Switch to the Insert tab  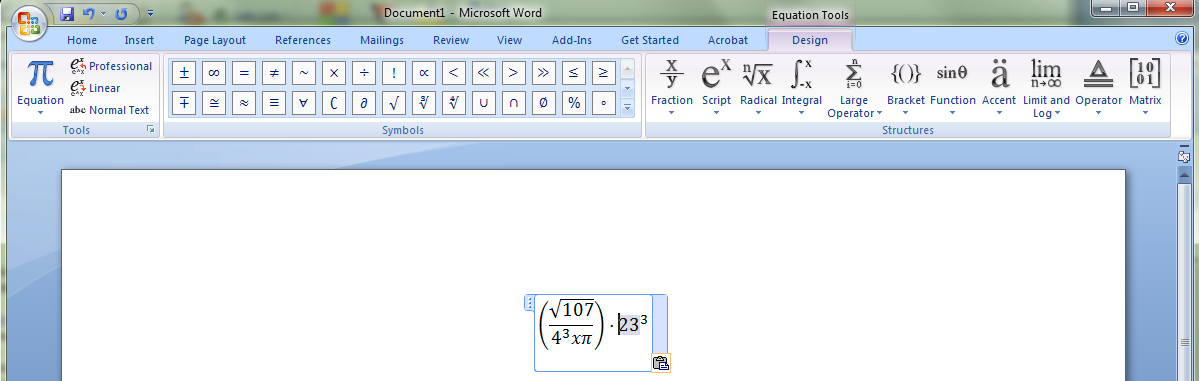click(139, 40)
